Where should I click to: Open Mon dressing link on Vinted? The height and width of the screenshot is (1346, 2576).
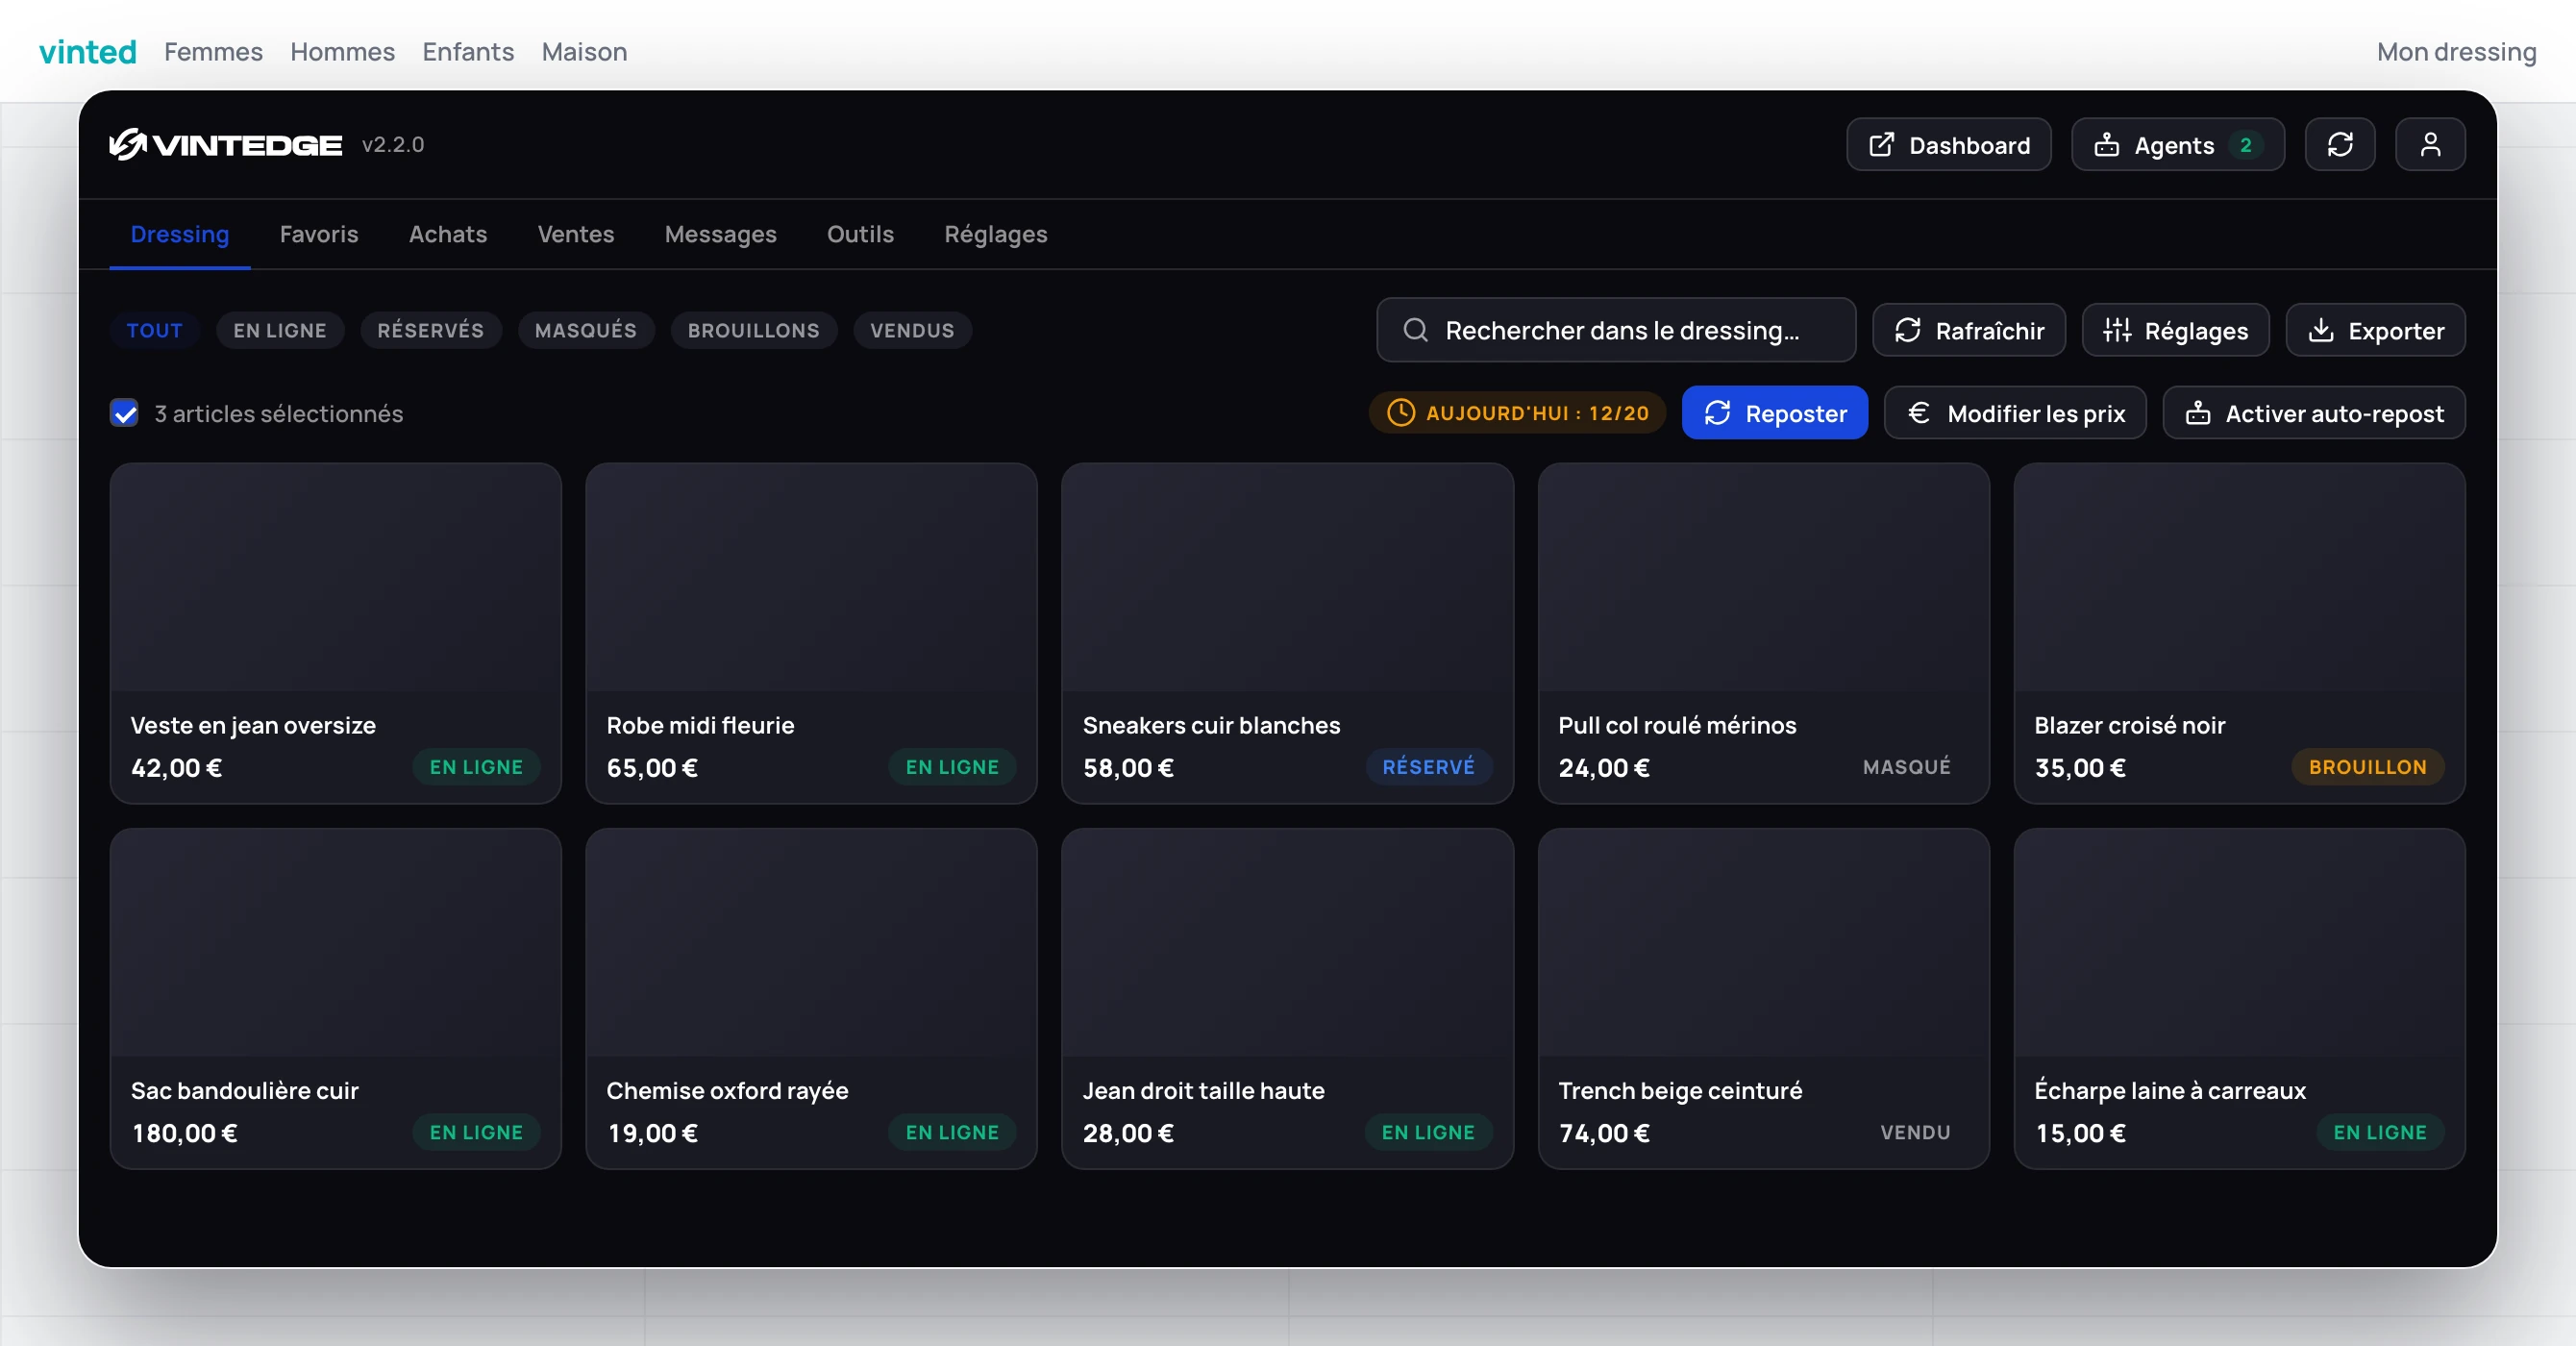pyautogui.click(x=2456, y=51)
